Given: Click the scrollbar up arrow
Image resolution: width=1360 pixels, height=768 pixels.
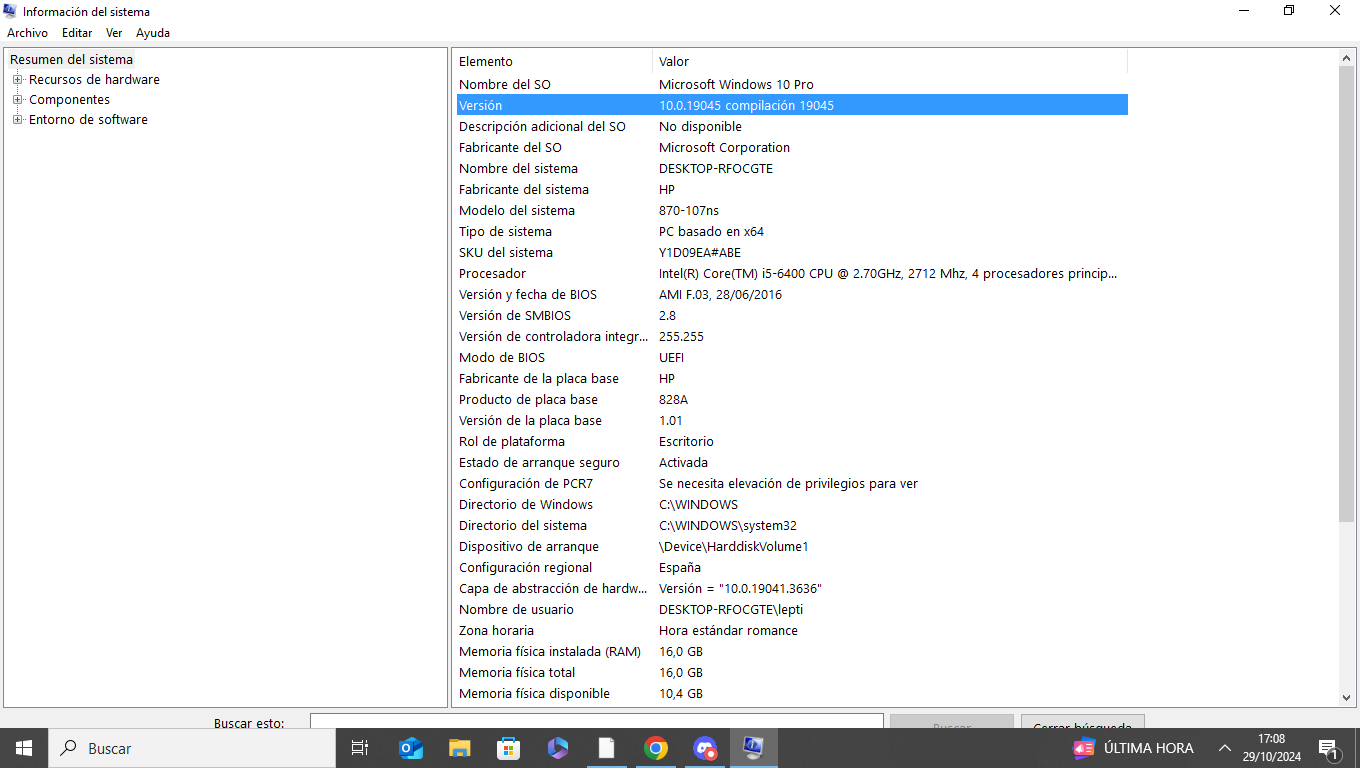Looking at the screenshot, I should pos(1347,59).
